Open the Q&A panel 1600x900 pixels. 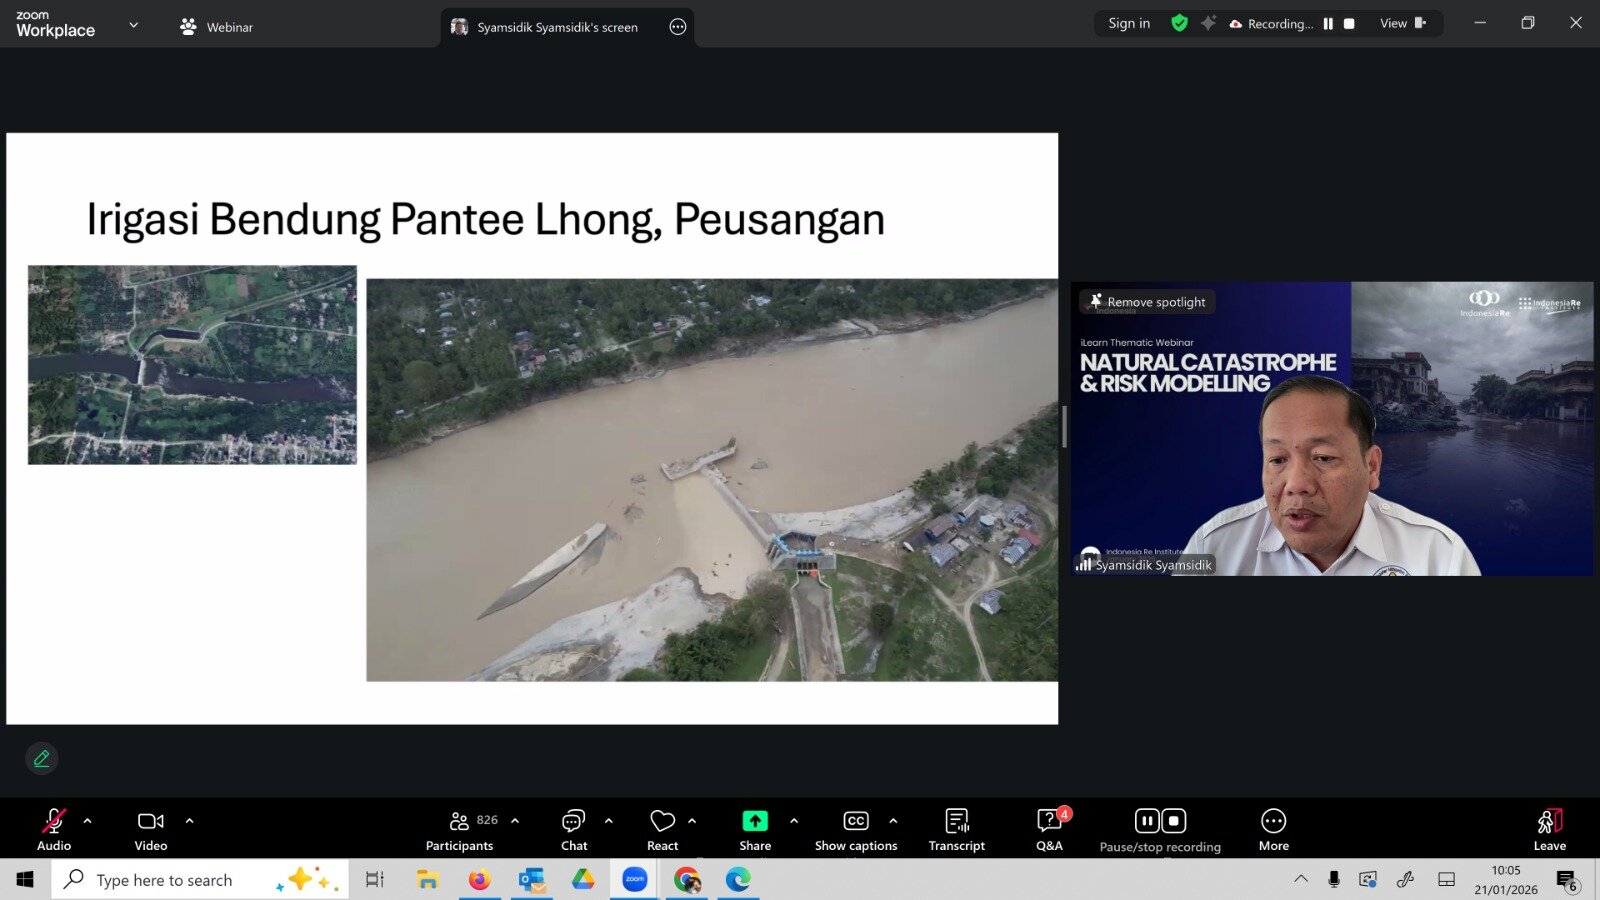[x=1049, y=829]
